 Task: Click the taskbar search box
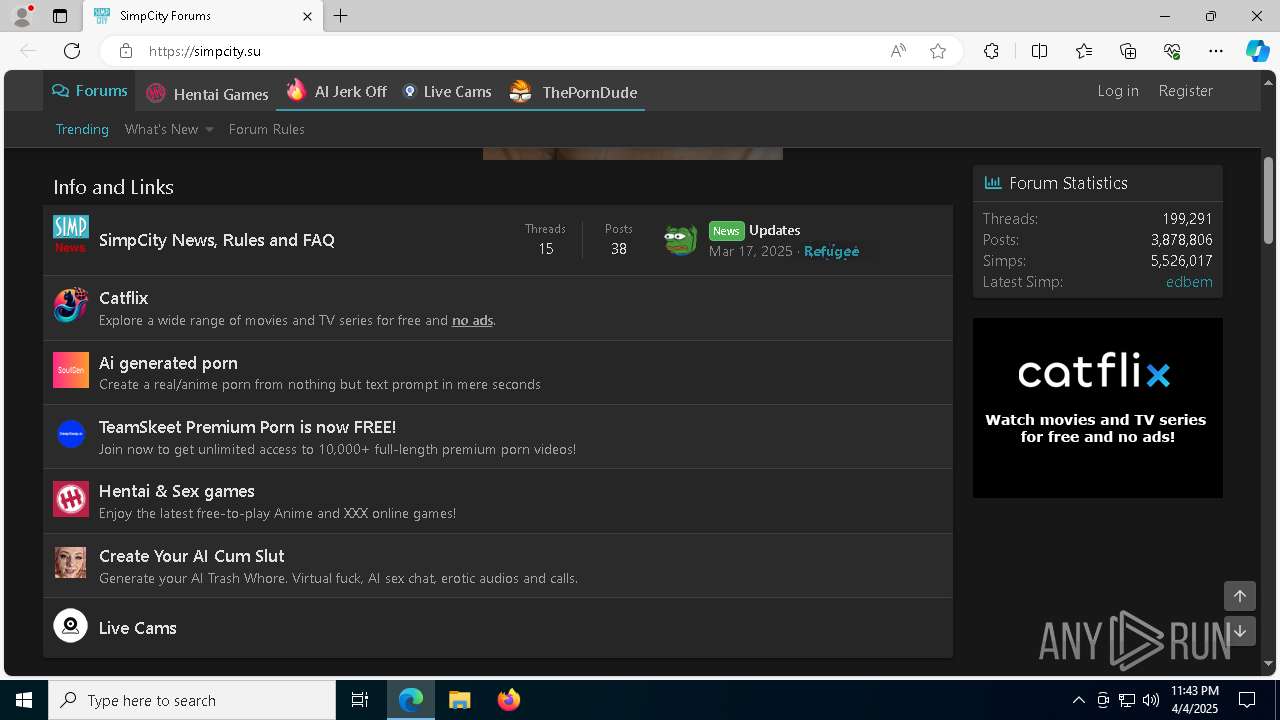pyautogui.click(x=192, y=700)
